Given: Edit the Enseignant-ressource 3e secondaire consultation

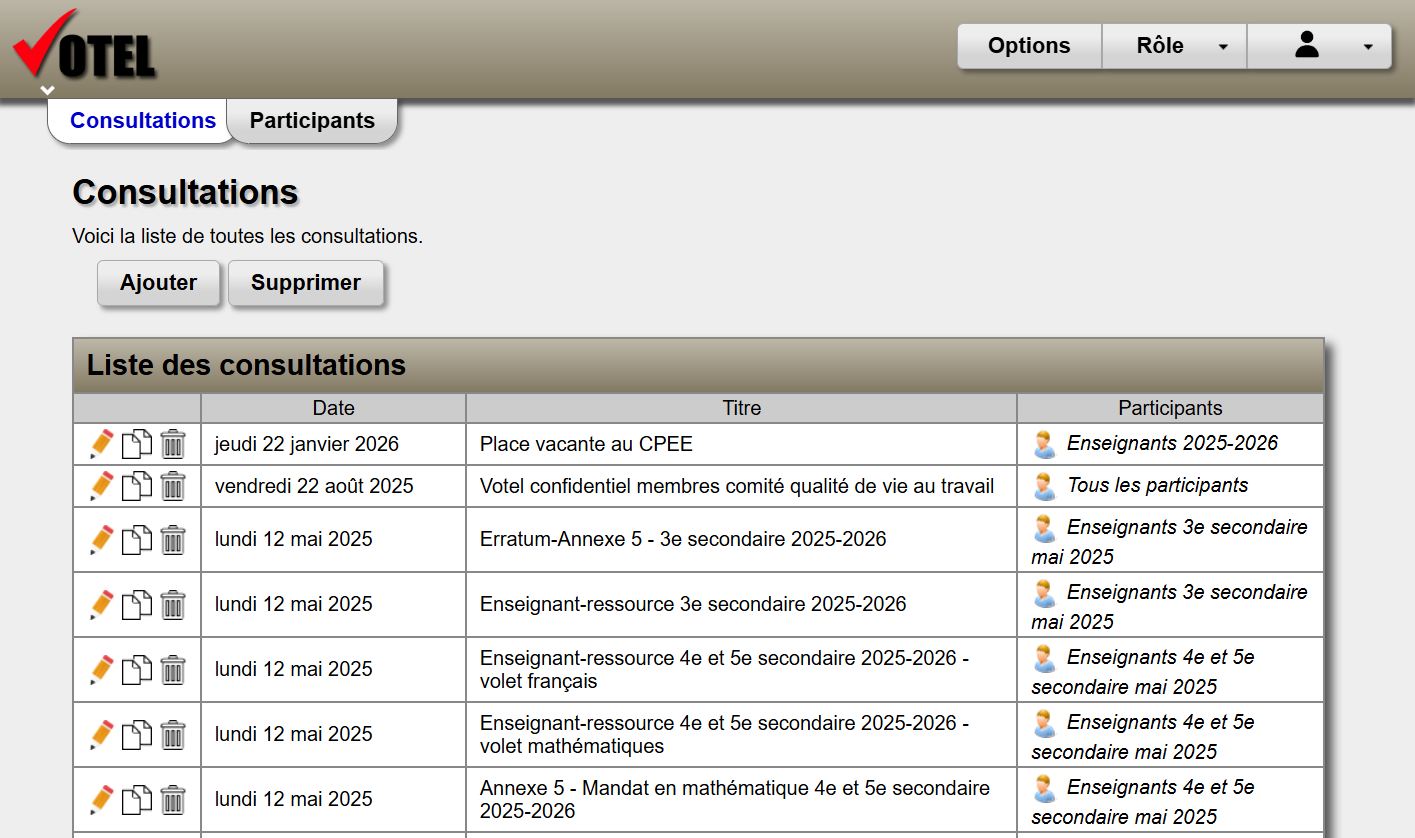Looking at the screenshot, I should click(101, 604).
